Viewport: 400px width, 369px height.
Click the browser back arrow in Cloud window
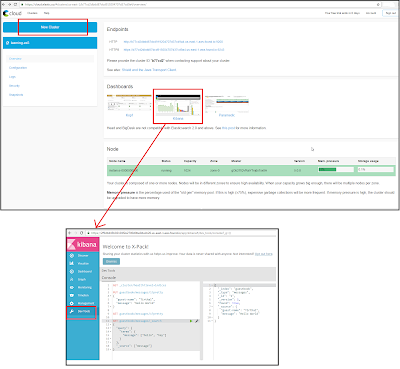pyautogui.click(x=3, y=4)
